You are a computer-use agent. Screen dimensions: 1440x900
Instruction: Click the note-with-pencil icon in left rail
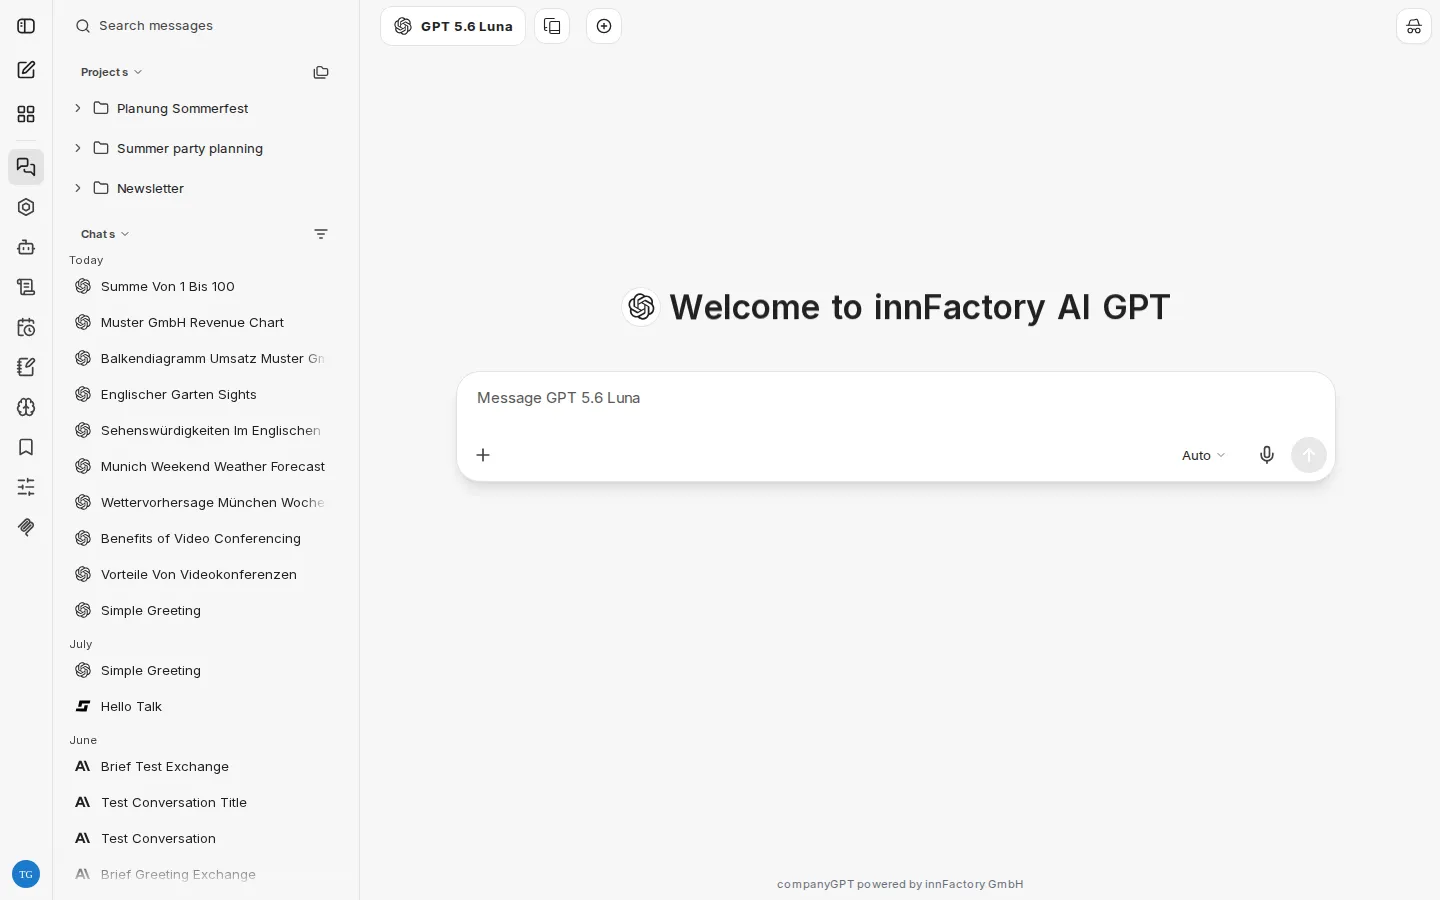(x=26, y=367)
